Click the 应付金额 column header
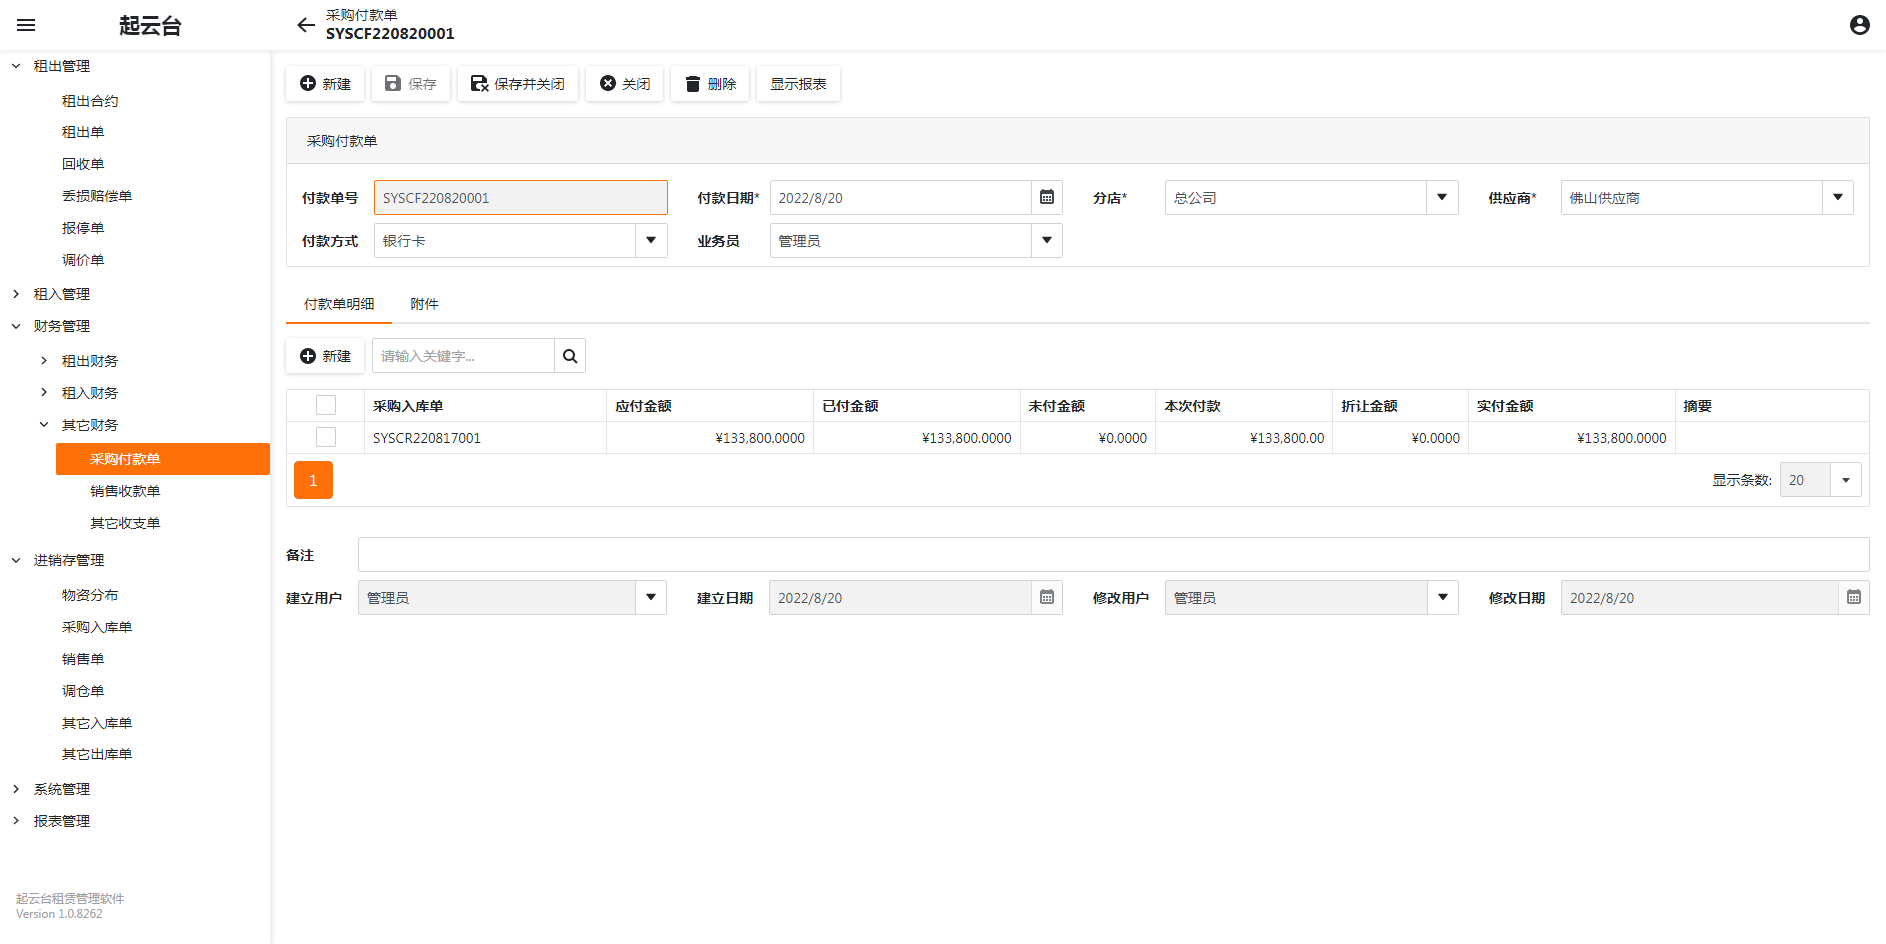The image size is (1886, 944). tap(710, 406)
